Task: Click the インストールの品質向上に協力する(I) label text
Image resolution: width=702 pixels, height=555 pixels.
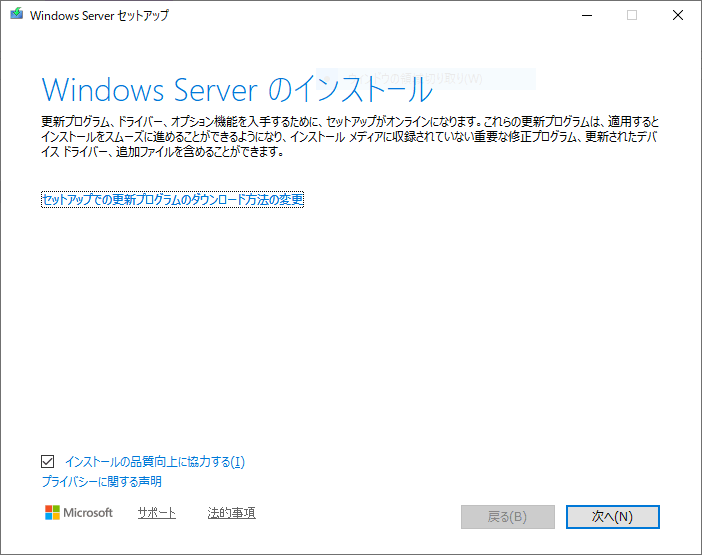Action: [x=154, y=462]
